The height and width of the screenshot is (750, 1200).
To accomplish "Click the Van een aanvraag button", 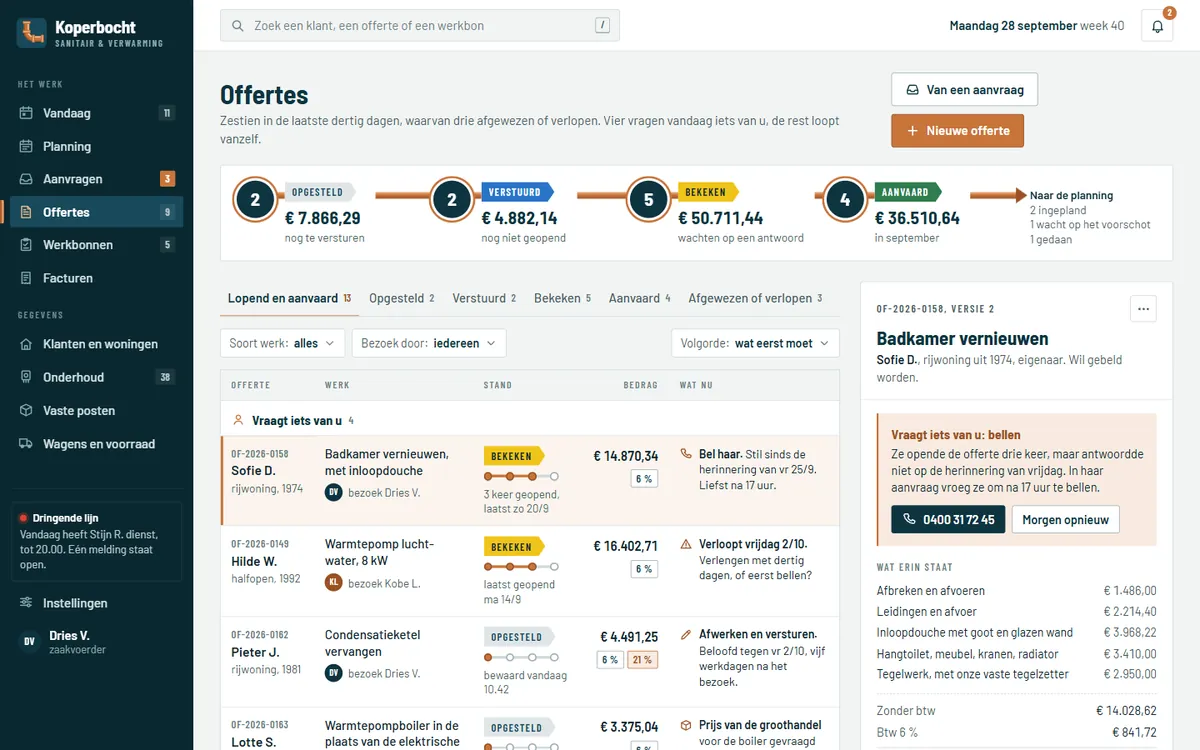I will (964, 90).
